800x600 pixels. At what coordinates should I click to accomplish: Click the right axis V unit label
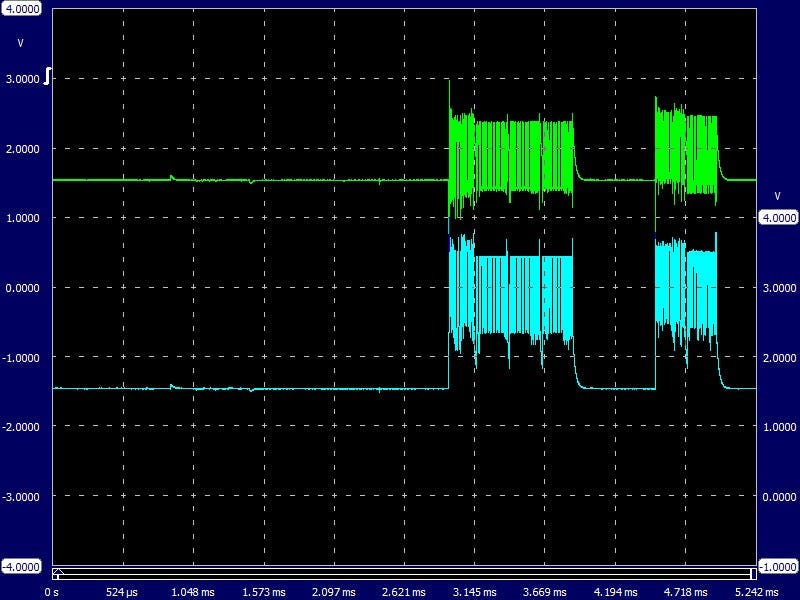(777, 195)
